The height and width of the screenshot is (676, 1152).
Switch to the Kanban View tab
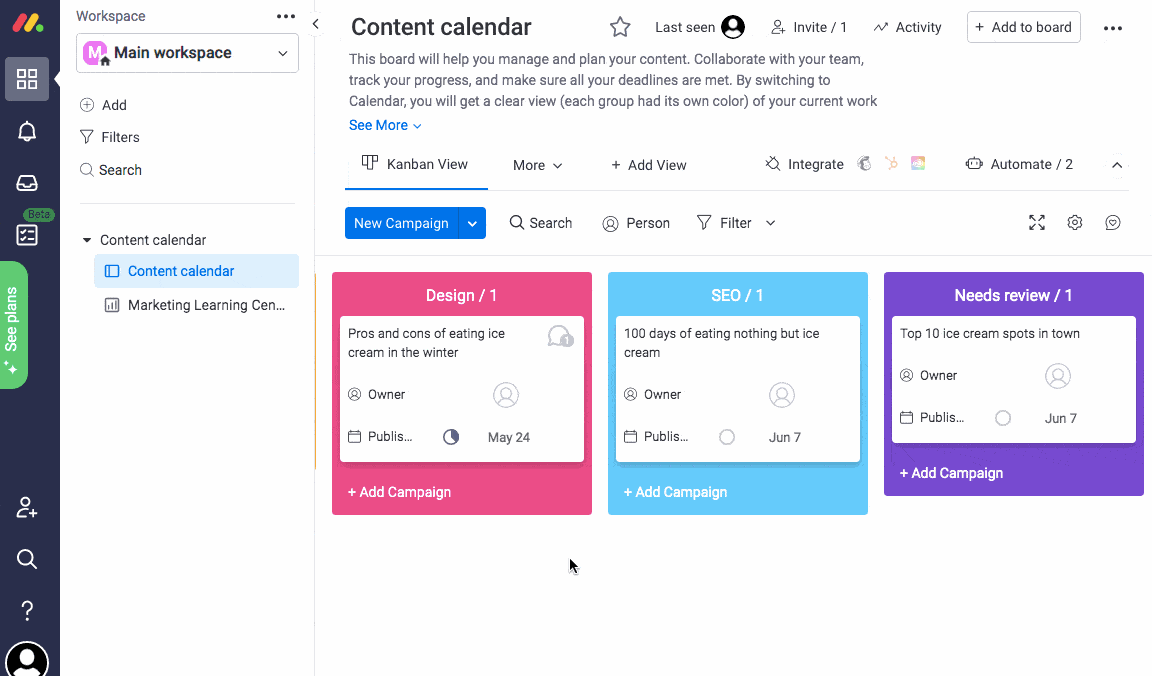pyautogui.click(x=416, y=165)
